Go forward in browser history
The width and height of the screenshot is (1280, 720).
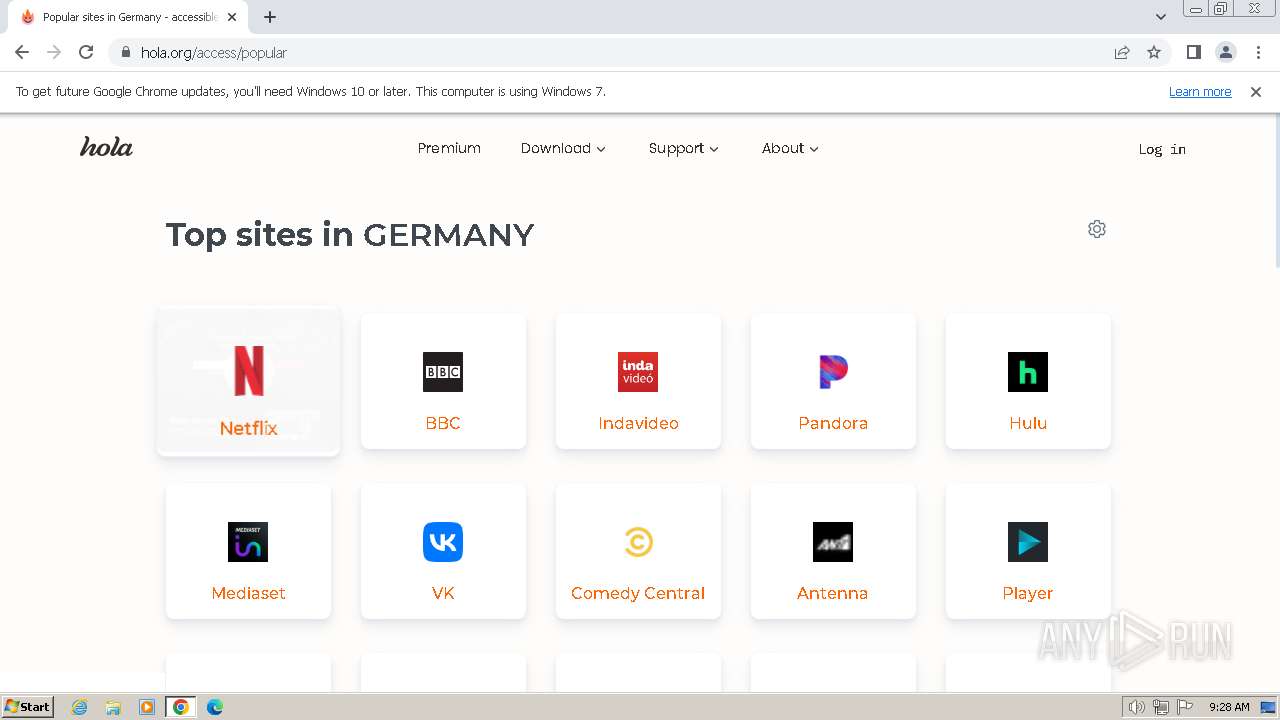tap(54, 52)
